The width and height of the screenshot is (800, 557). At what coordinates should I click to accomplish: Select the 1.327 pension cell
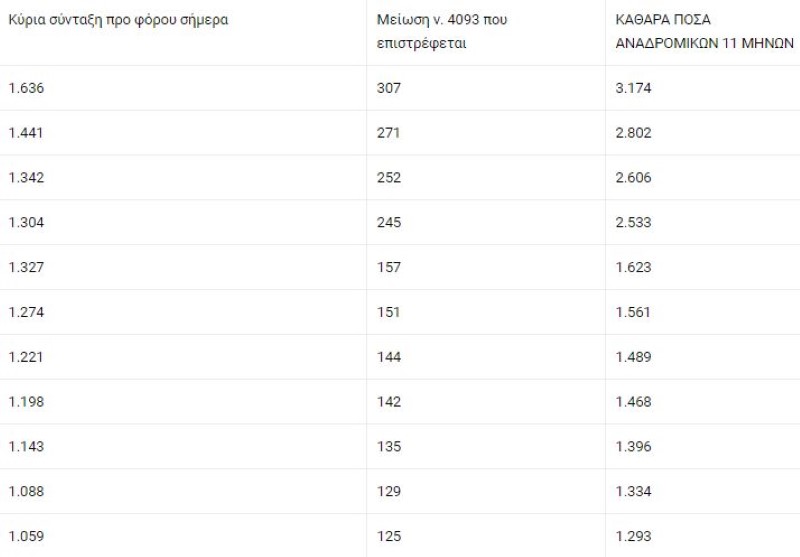tap(27, 267)
